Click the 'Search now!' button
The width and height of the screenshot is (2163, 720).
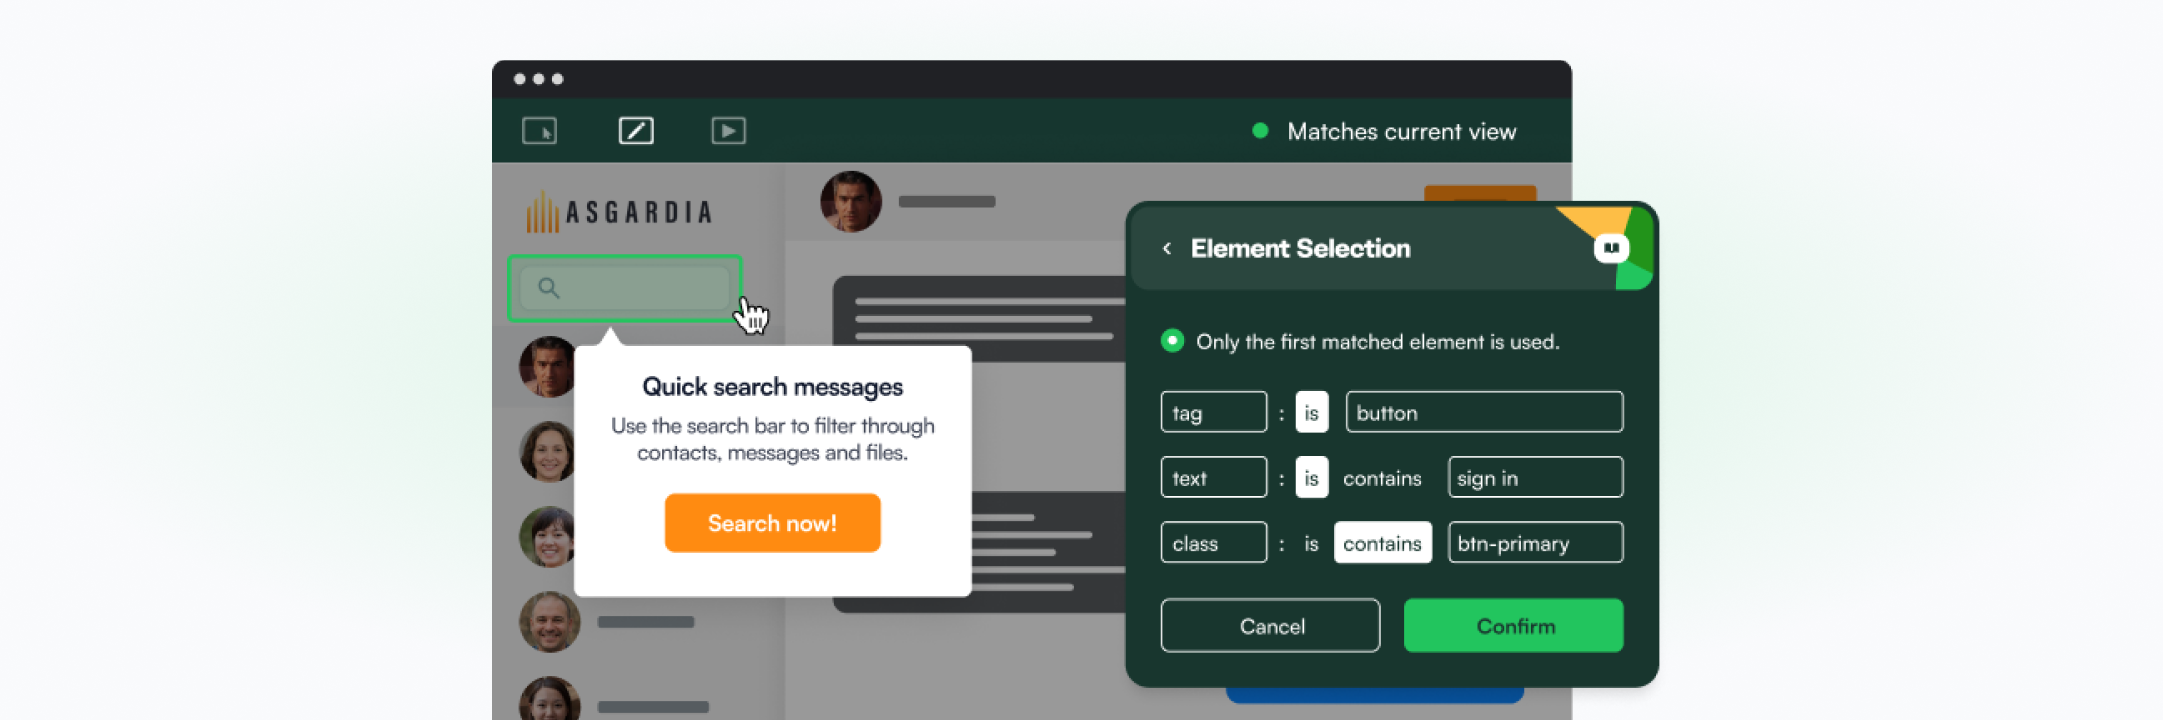(772, 523)
